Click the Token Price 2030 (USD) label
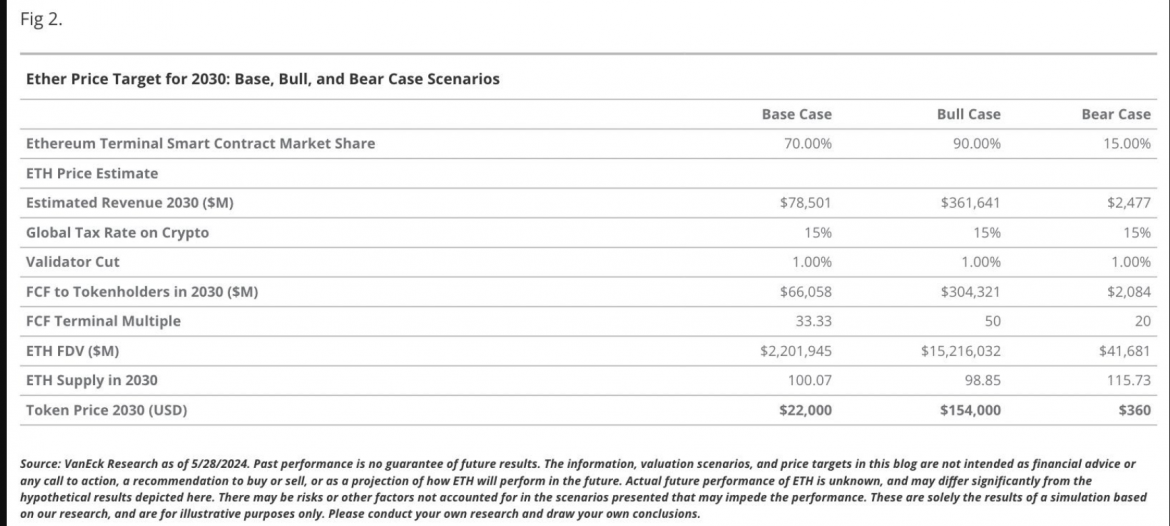 tap(107, 410)
